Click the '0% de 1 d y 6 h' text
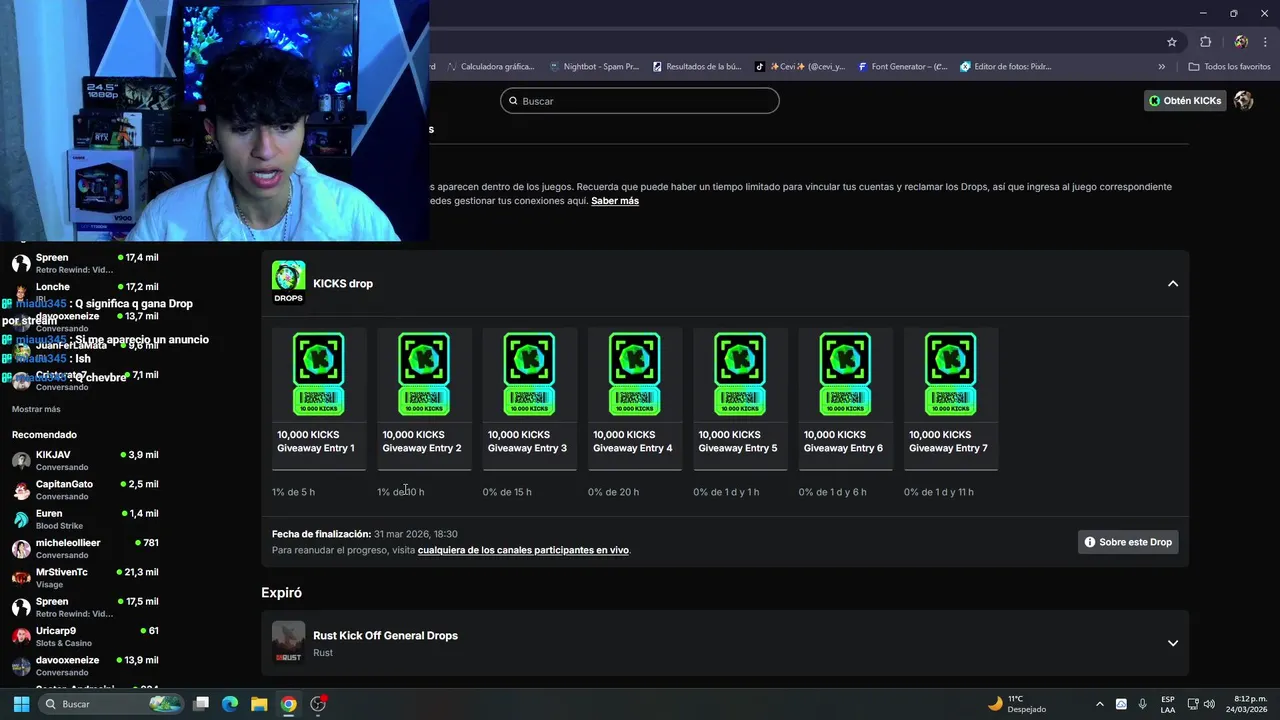The image size is (1280, 720). [832, 492]
